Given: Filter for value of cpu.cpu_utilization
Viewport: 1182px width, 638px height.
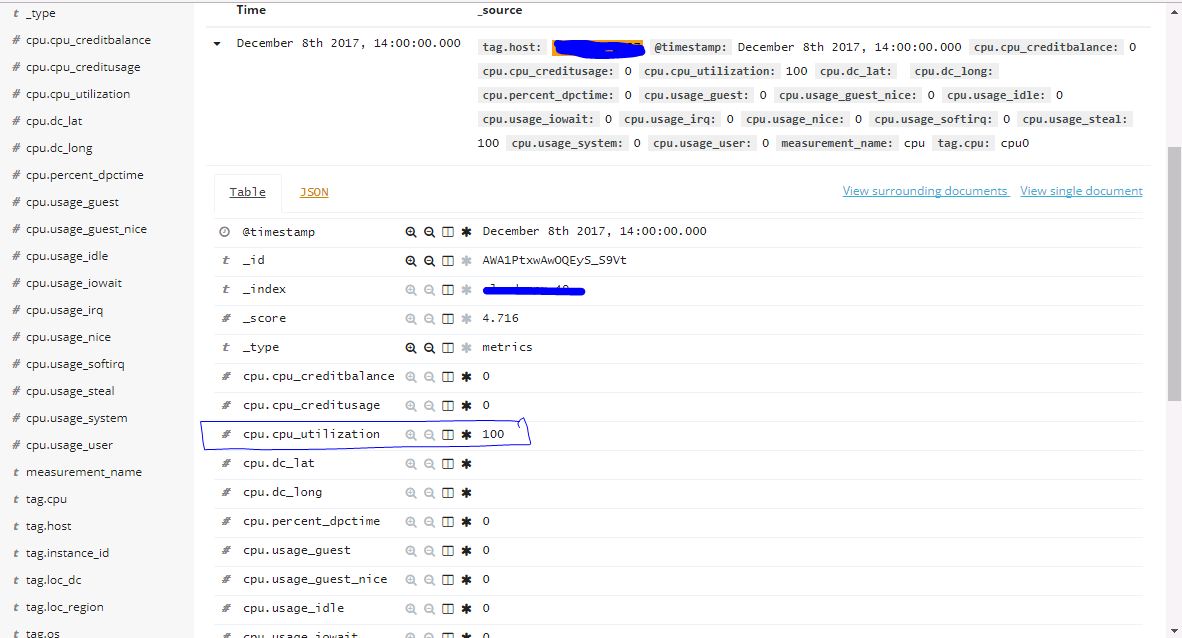Looking at the screenshot, I should [x=411, y=434].
